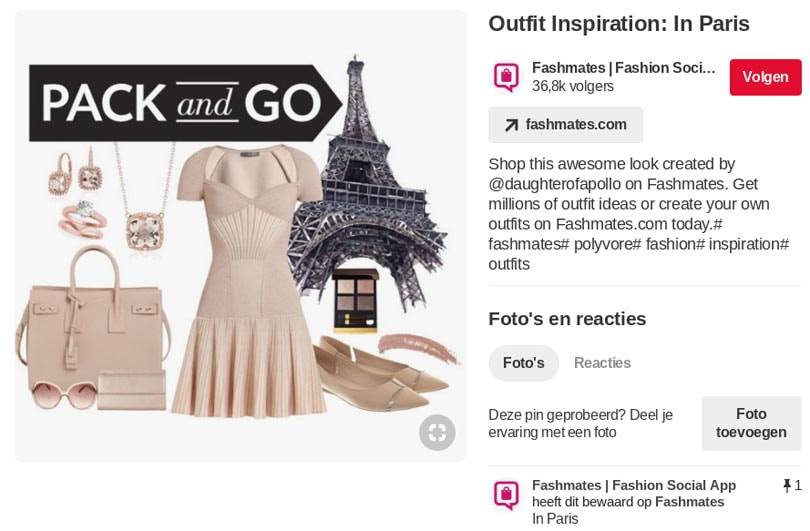Viewport: 810px width, 531px height.
Task: Click the arrow icon on fashmates.com button
Action: point(511,125)
